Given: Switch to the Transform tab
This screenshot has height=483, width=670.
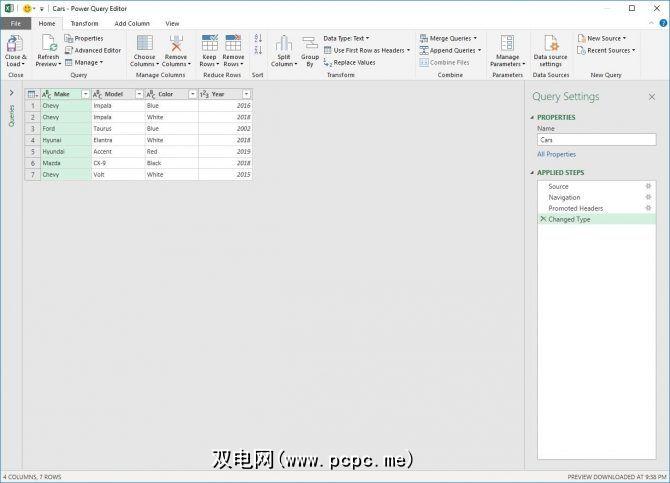Looking at the screenshot, I should pos(84,23).
